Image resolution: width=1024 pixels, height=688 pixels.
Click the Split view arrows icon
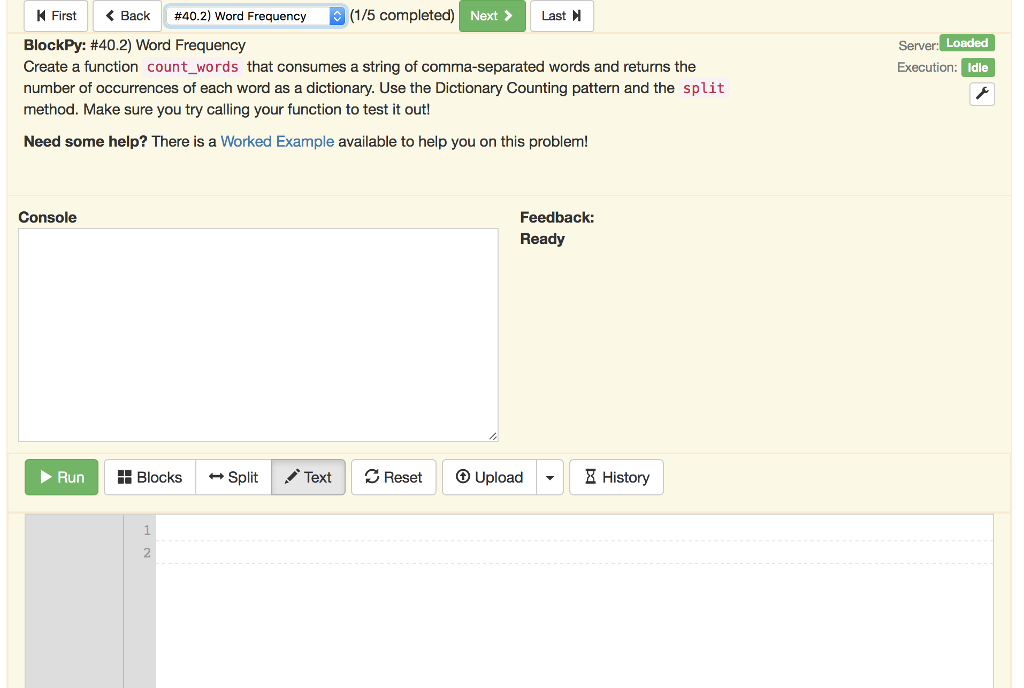[x=216, y=477]
